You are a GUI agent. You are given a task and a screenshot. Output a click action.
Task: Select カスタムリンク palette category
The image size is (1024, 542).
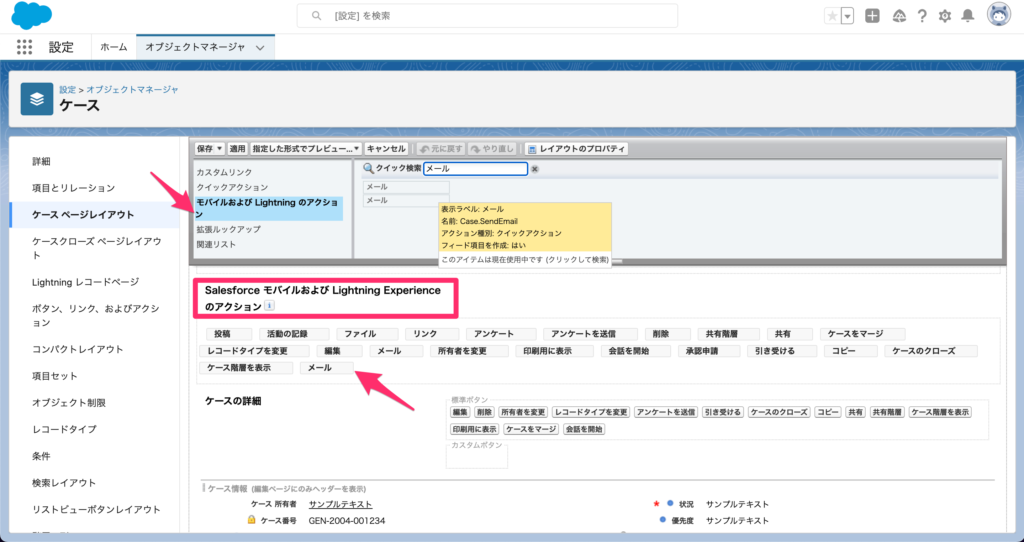224,172
